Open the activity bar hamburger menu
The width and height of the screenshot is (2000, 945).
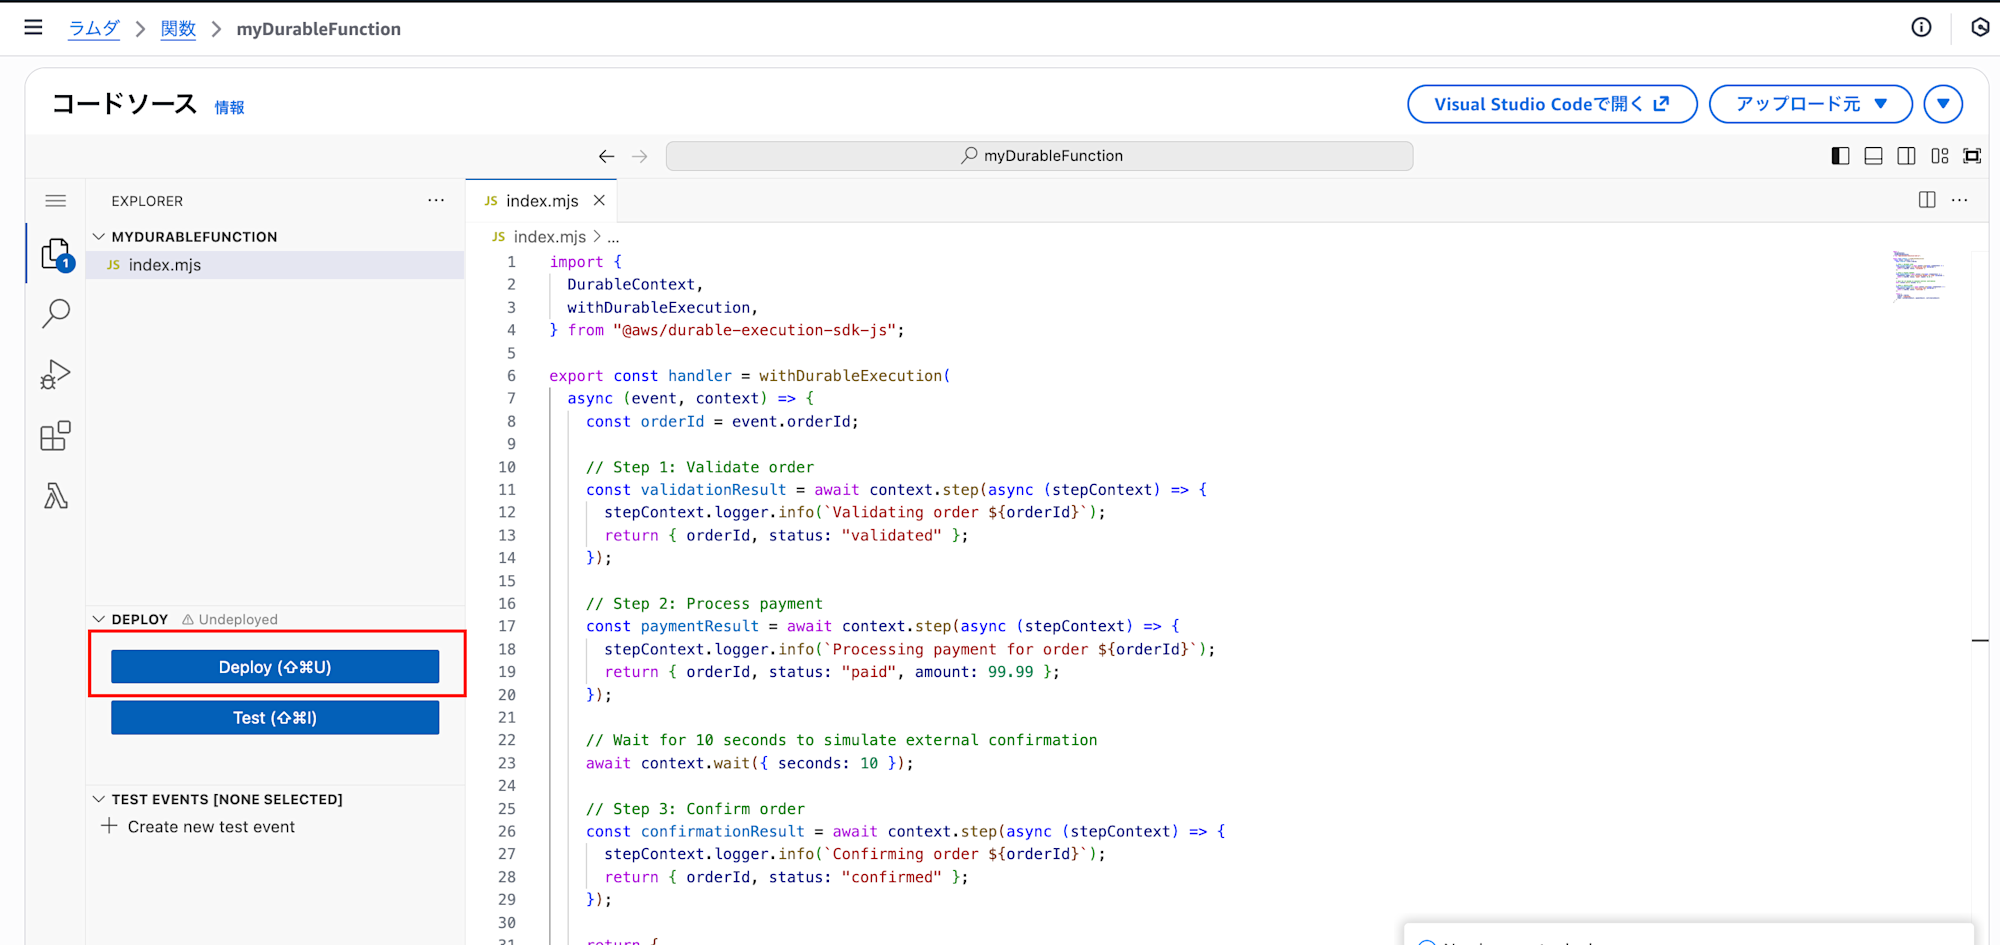[x=56, y=201]
